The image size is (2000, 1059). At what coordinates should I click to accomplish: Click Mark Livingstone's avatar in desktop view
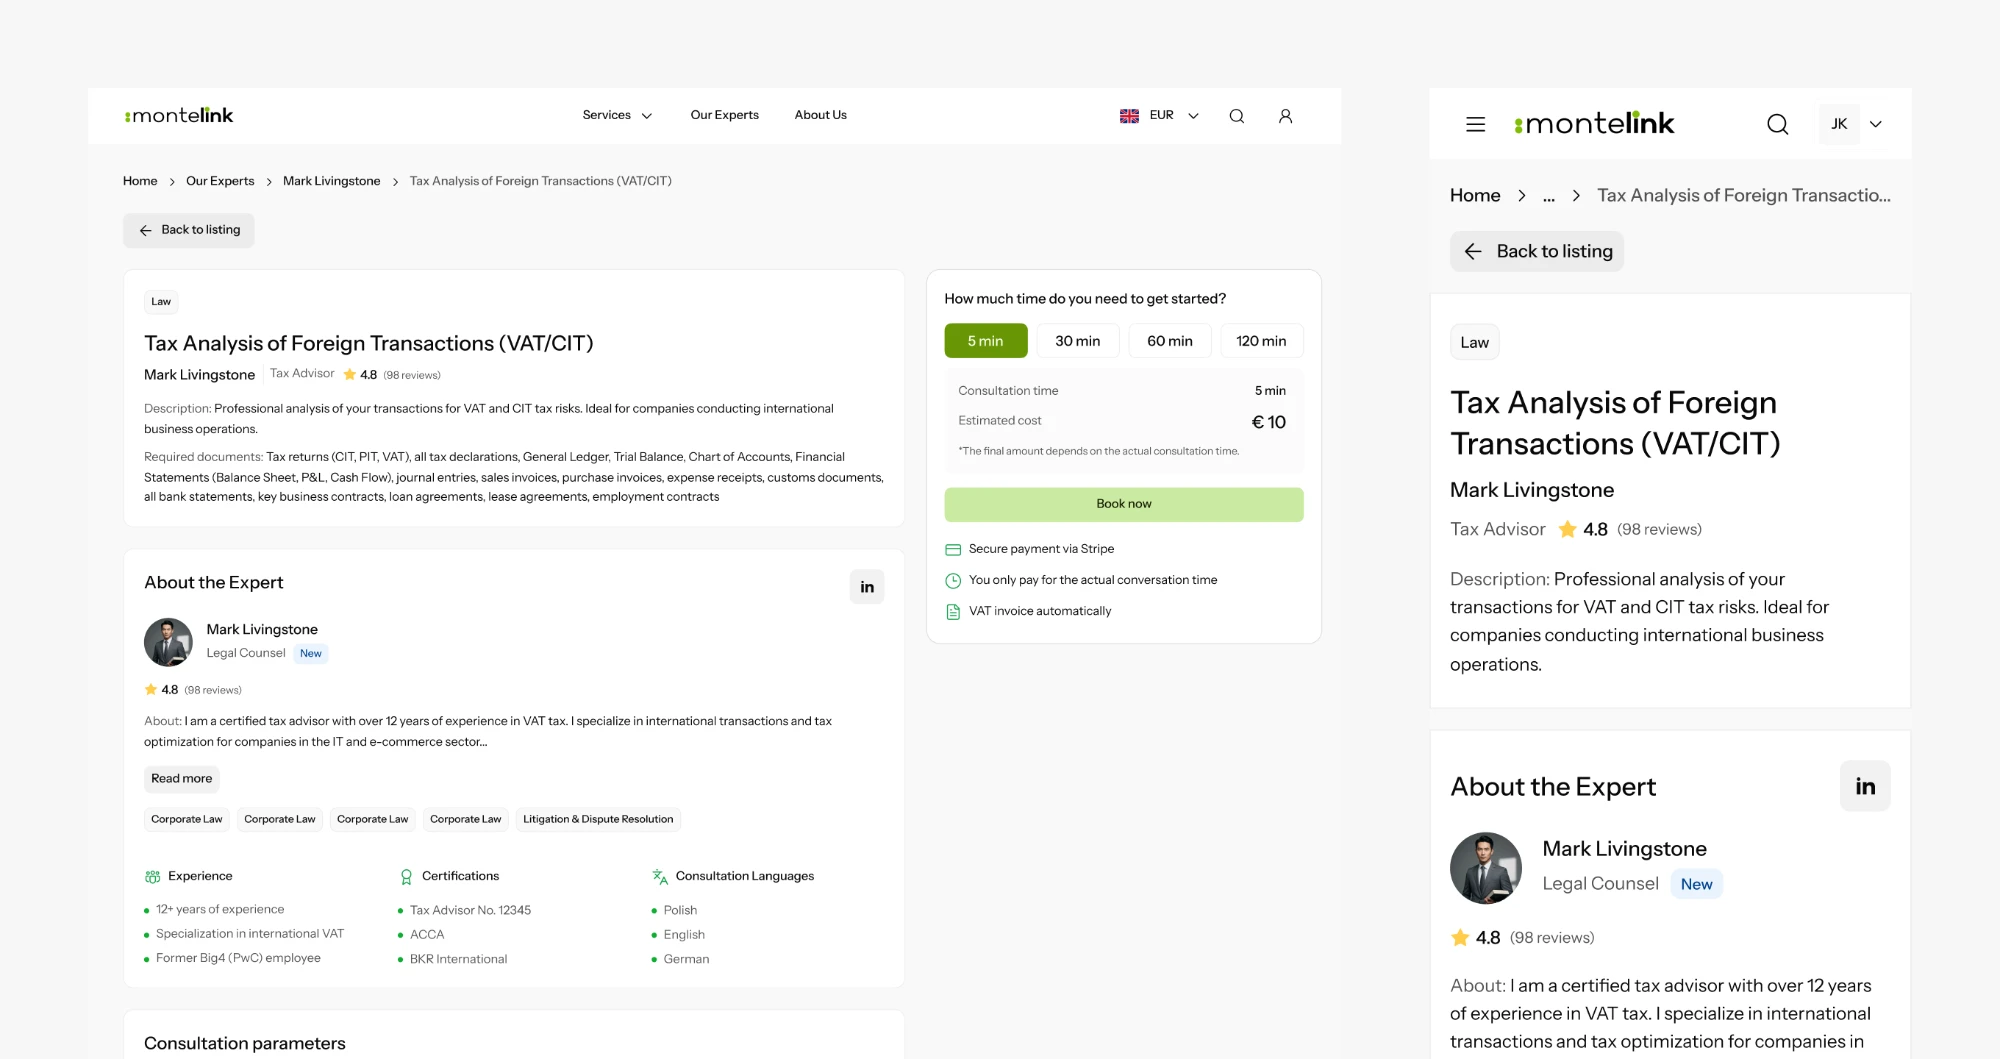(x=168, y=642)
